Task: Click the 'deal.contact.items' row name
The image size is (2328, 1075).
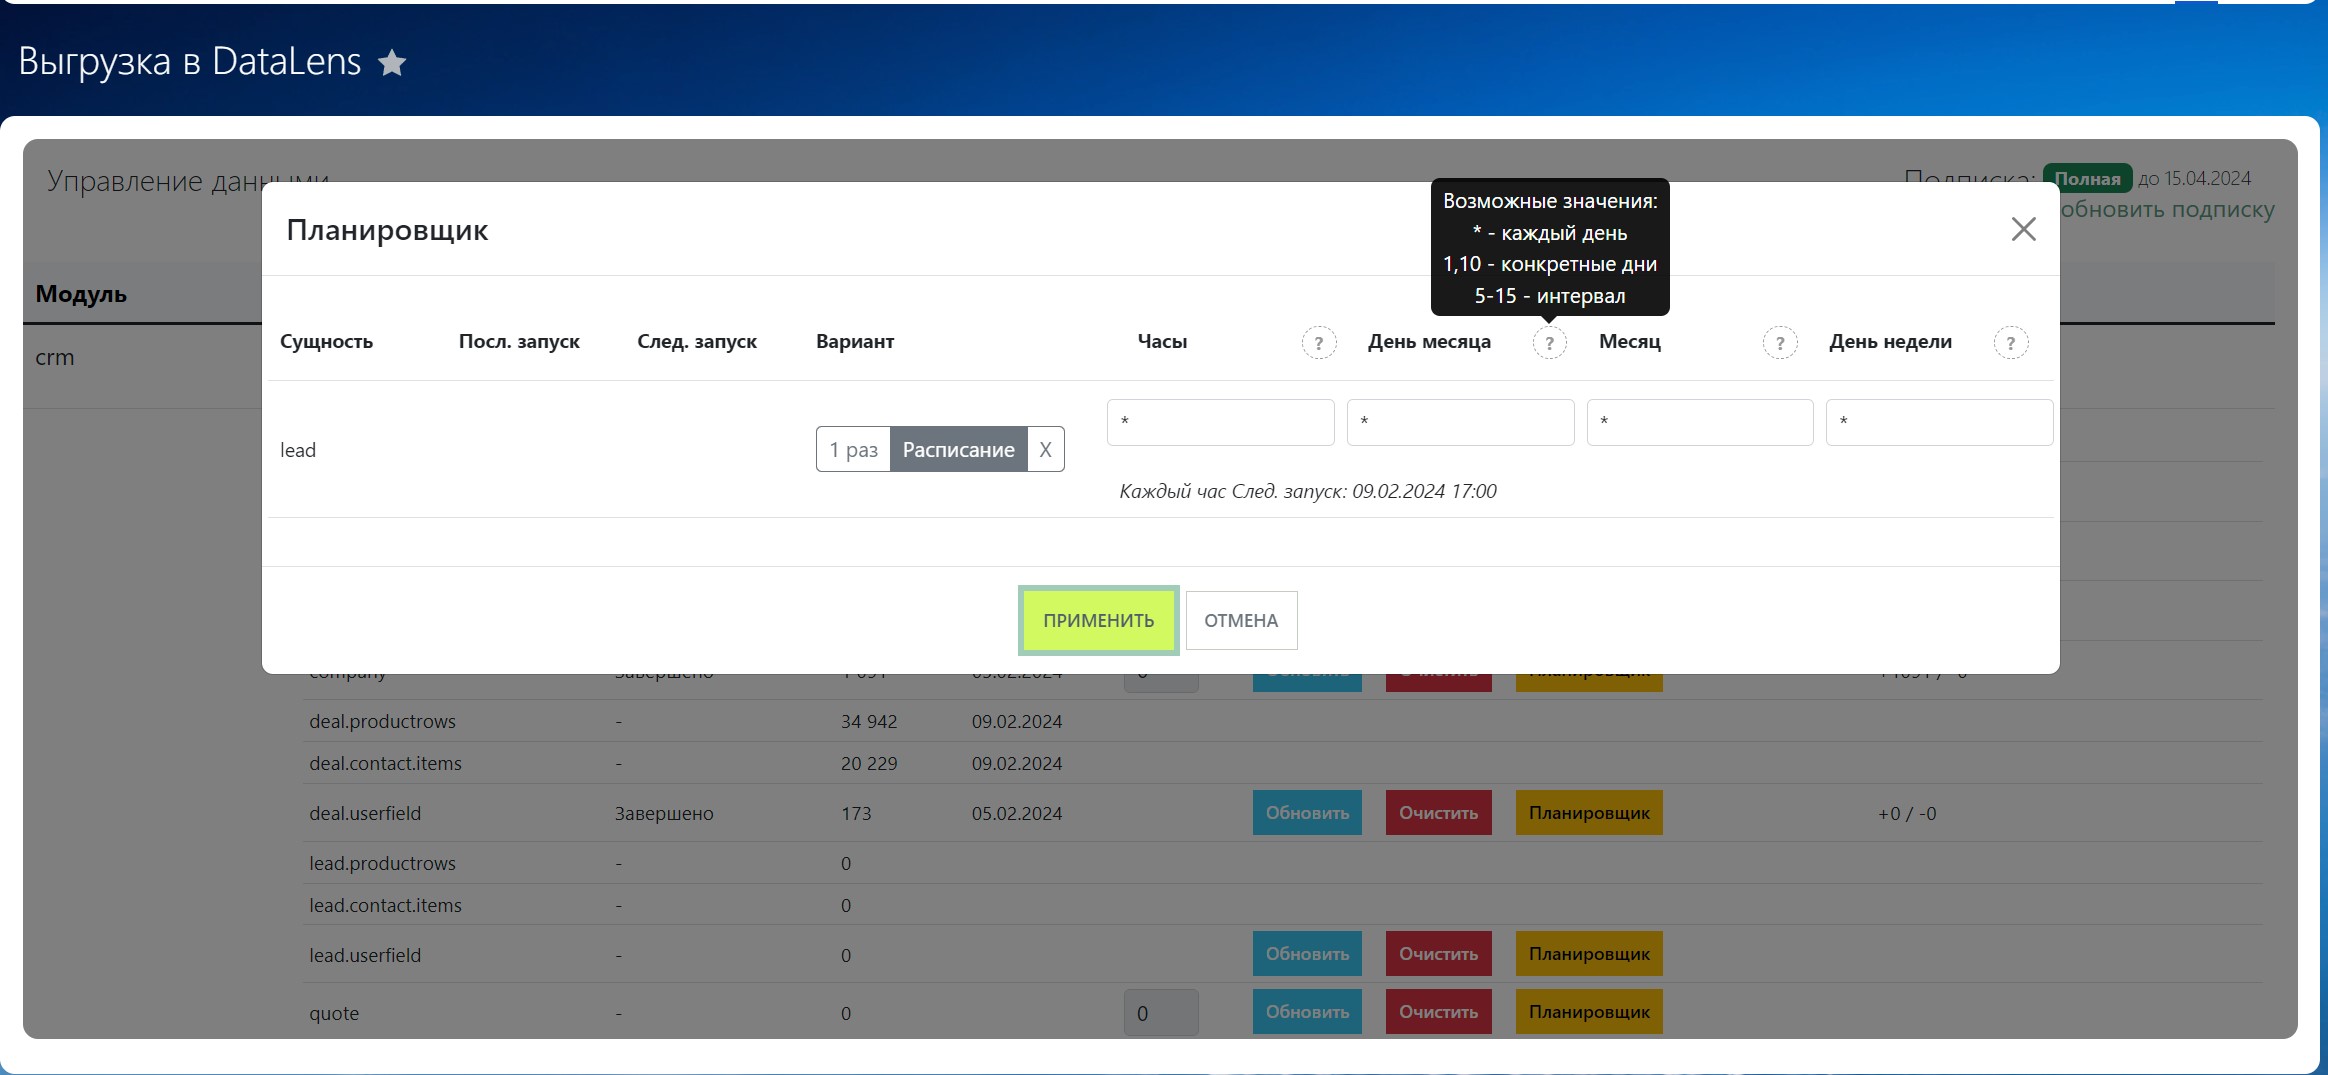Action: click(x=385, y=763)
